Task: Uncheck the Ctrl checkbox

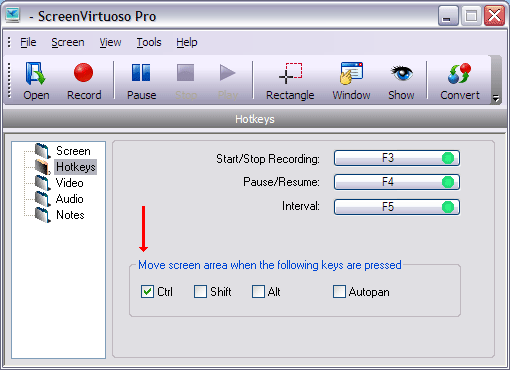Action: pos(147,292)
